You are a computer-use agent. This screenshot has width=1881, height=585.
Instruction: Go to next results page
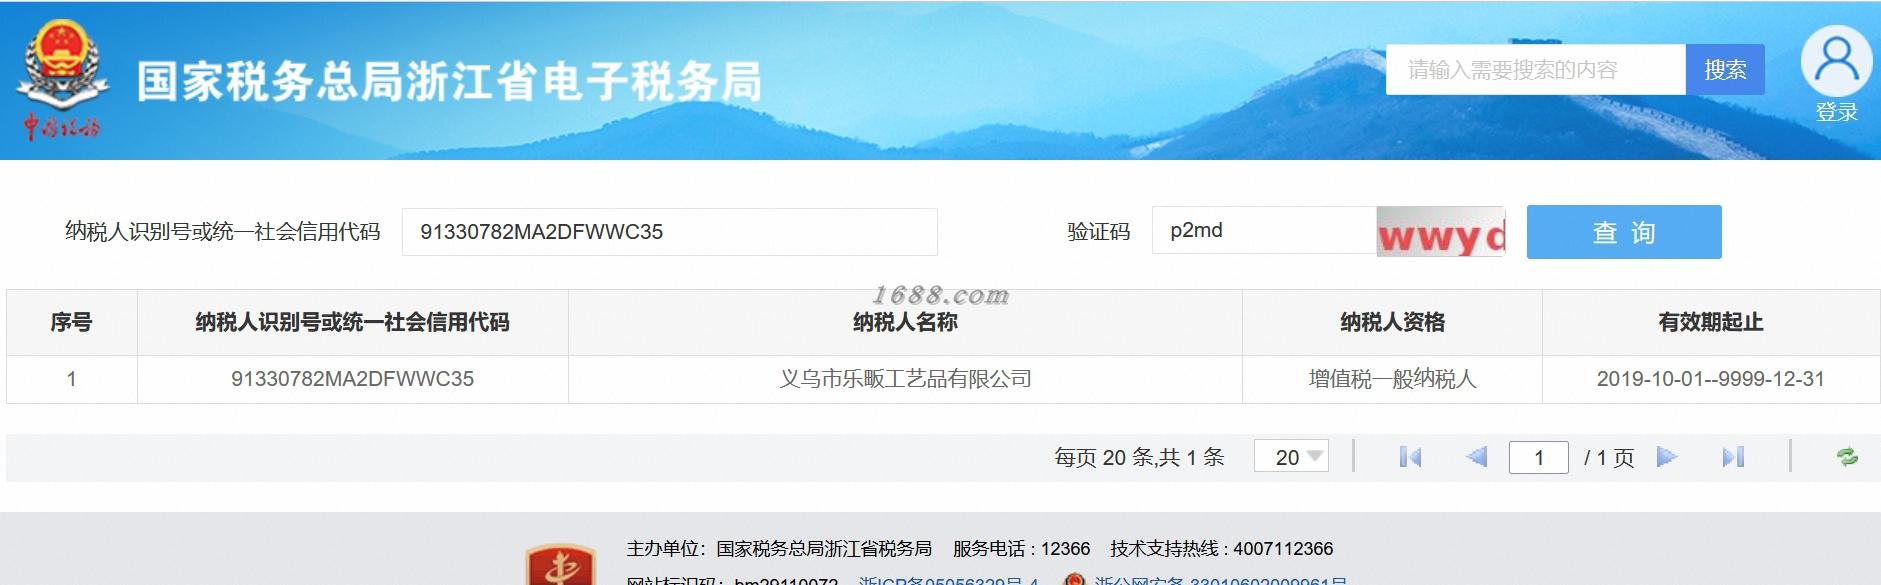[x=1666, y=457]
